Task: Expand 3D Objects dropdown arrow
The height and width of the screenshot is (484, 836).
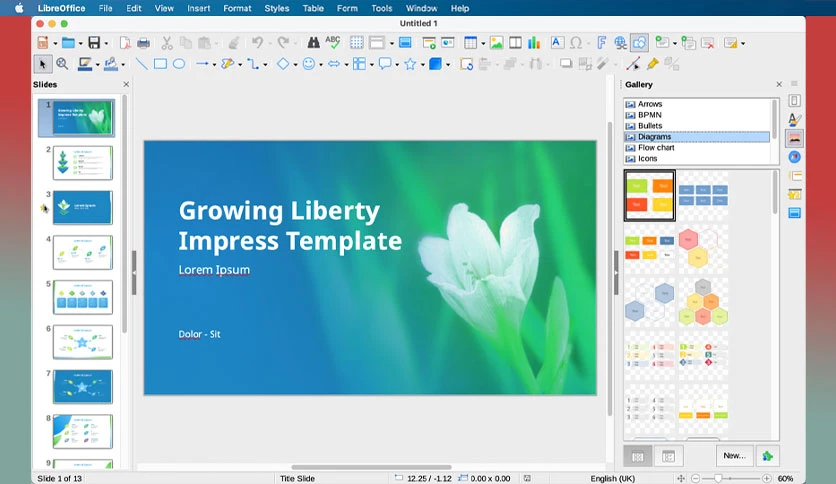Action: point(448,64)
